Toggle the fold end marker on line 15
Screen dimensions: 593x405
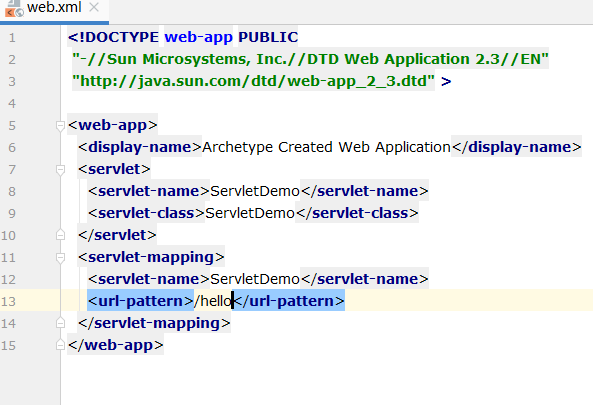click(x=60, y=345)
